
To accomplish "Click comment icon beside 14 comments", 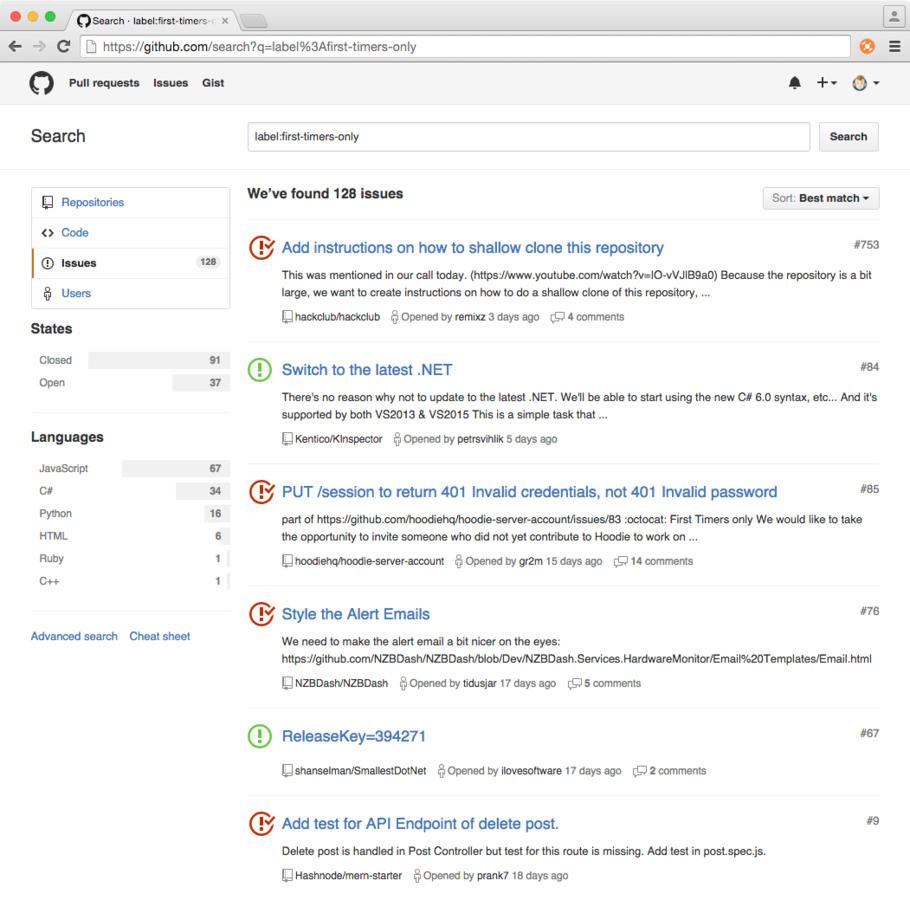I will [x=620, y=562].
